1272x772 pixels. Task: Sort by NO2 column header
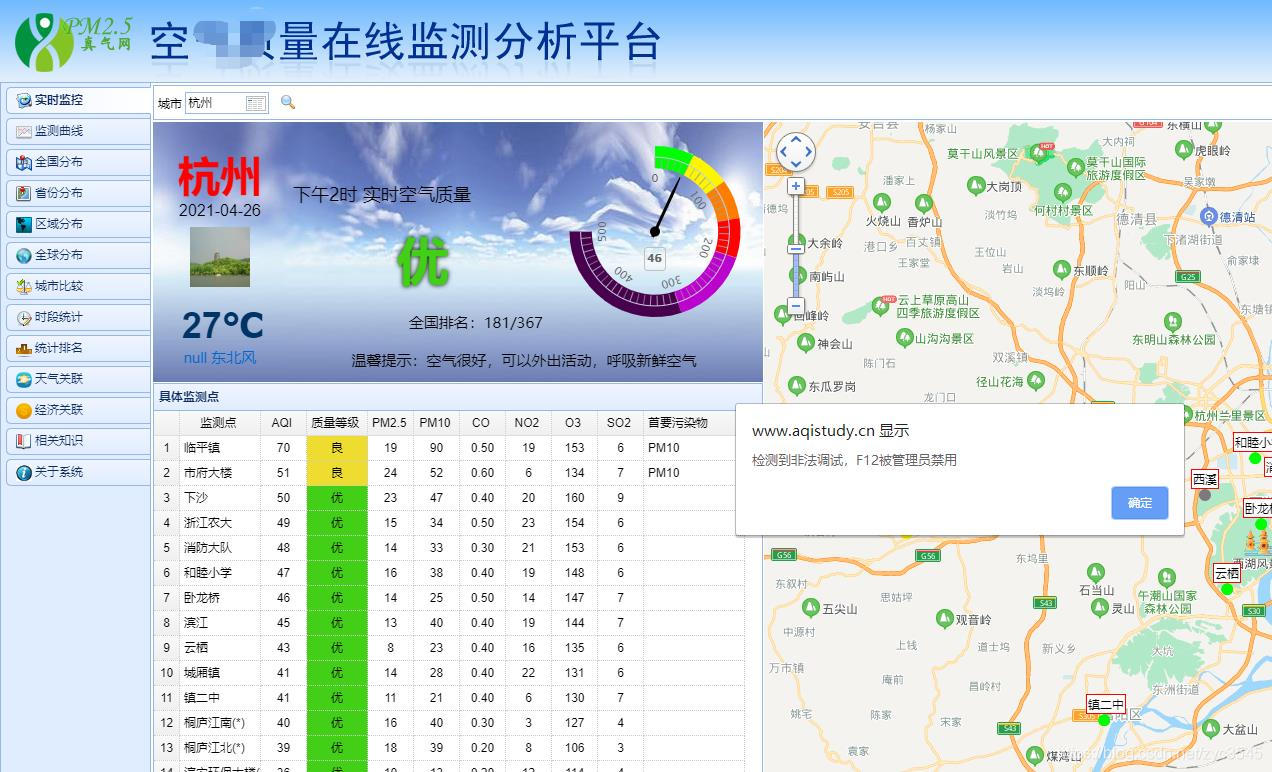coord(527,423)
